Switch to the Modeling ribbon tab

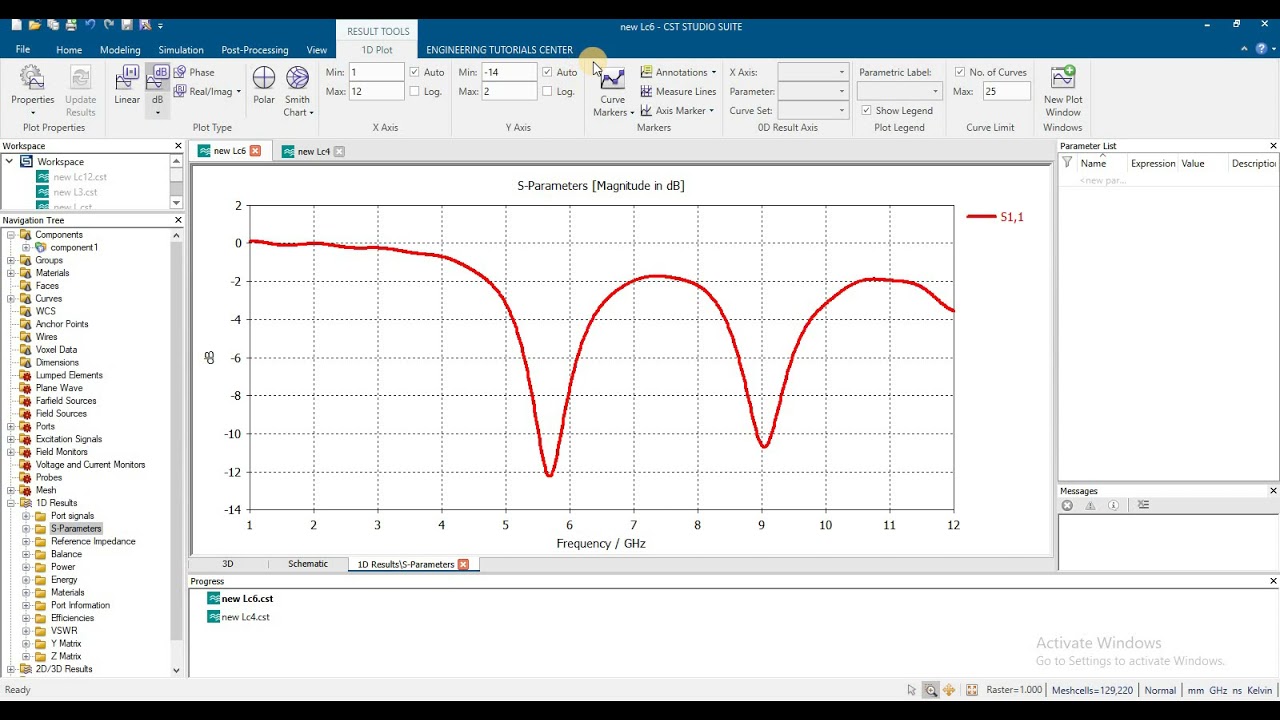120,50
